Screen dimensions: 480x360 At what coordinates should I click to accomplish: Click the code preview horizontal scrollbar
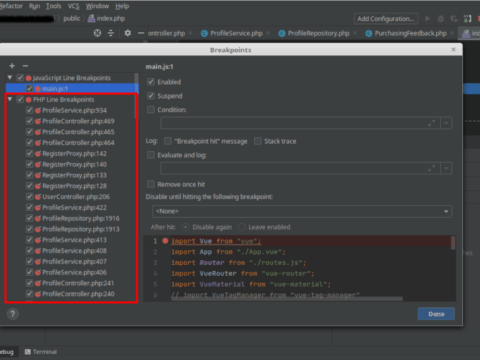click(x=287, y=299)
